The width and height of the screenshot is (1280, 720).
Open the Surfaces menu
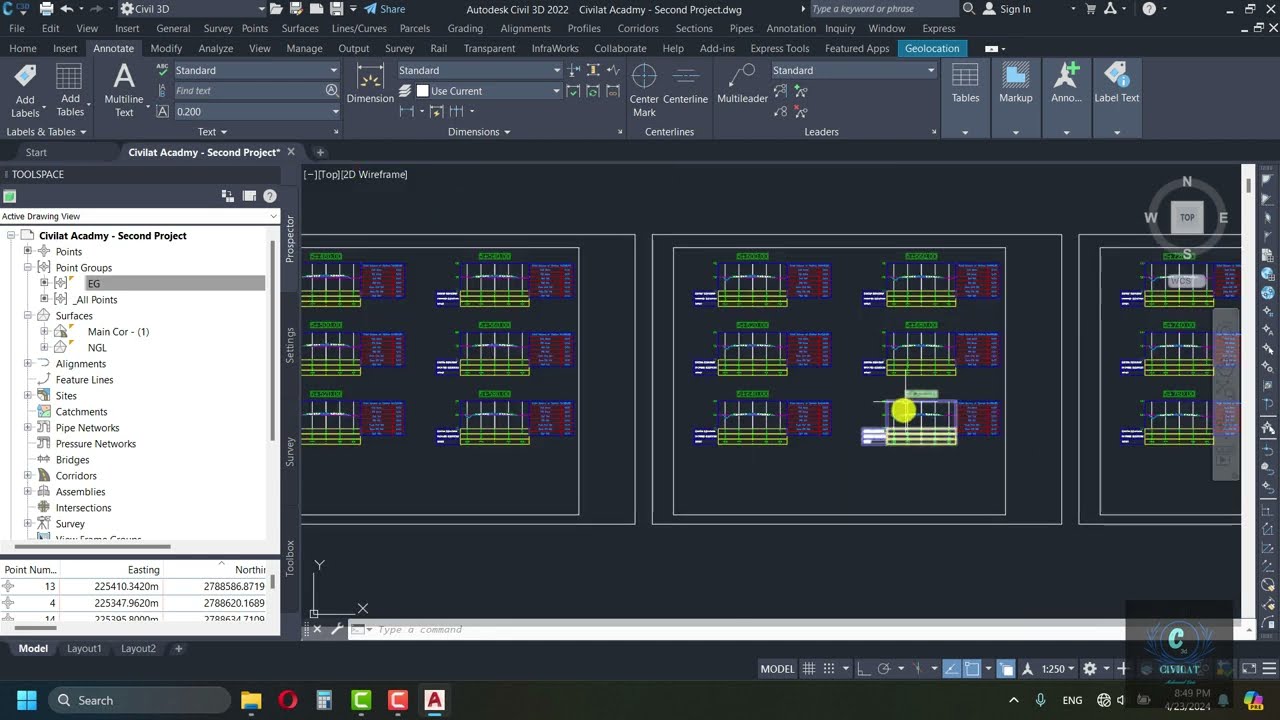tap(300, 28)
